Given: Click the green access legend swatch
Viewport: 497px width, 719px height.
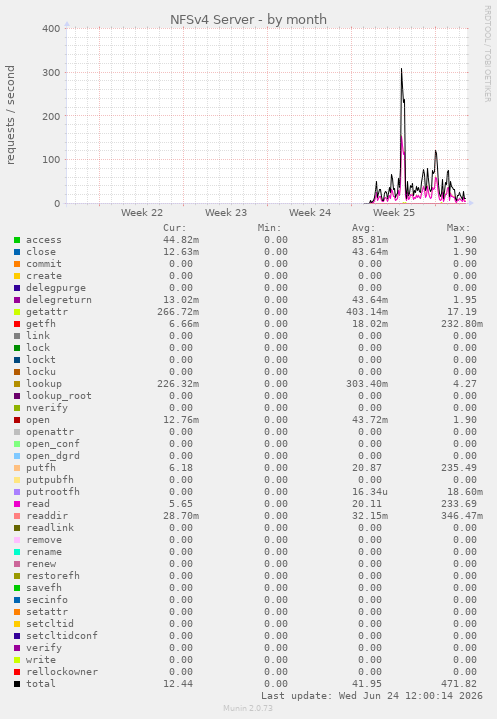Looking at the screenshot, I should (17, 240).
